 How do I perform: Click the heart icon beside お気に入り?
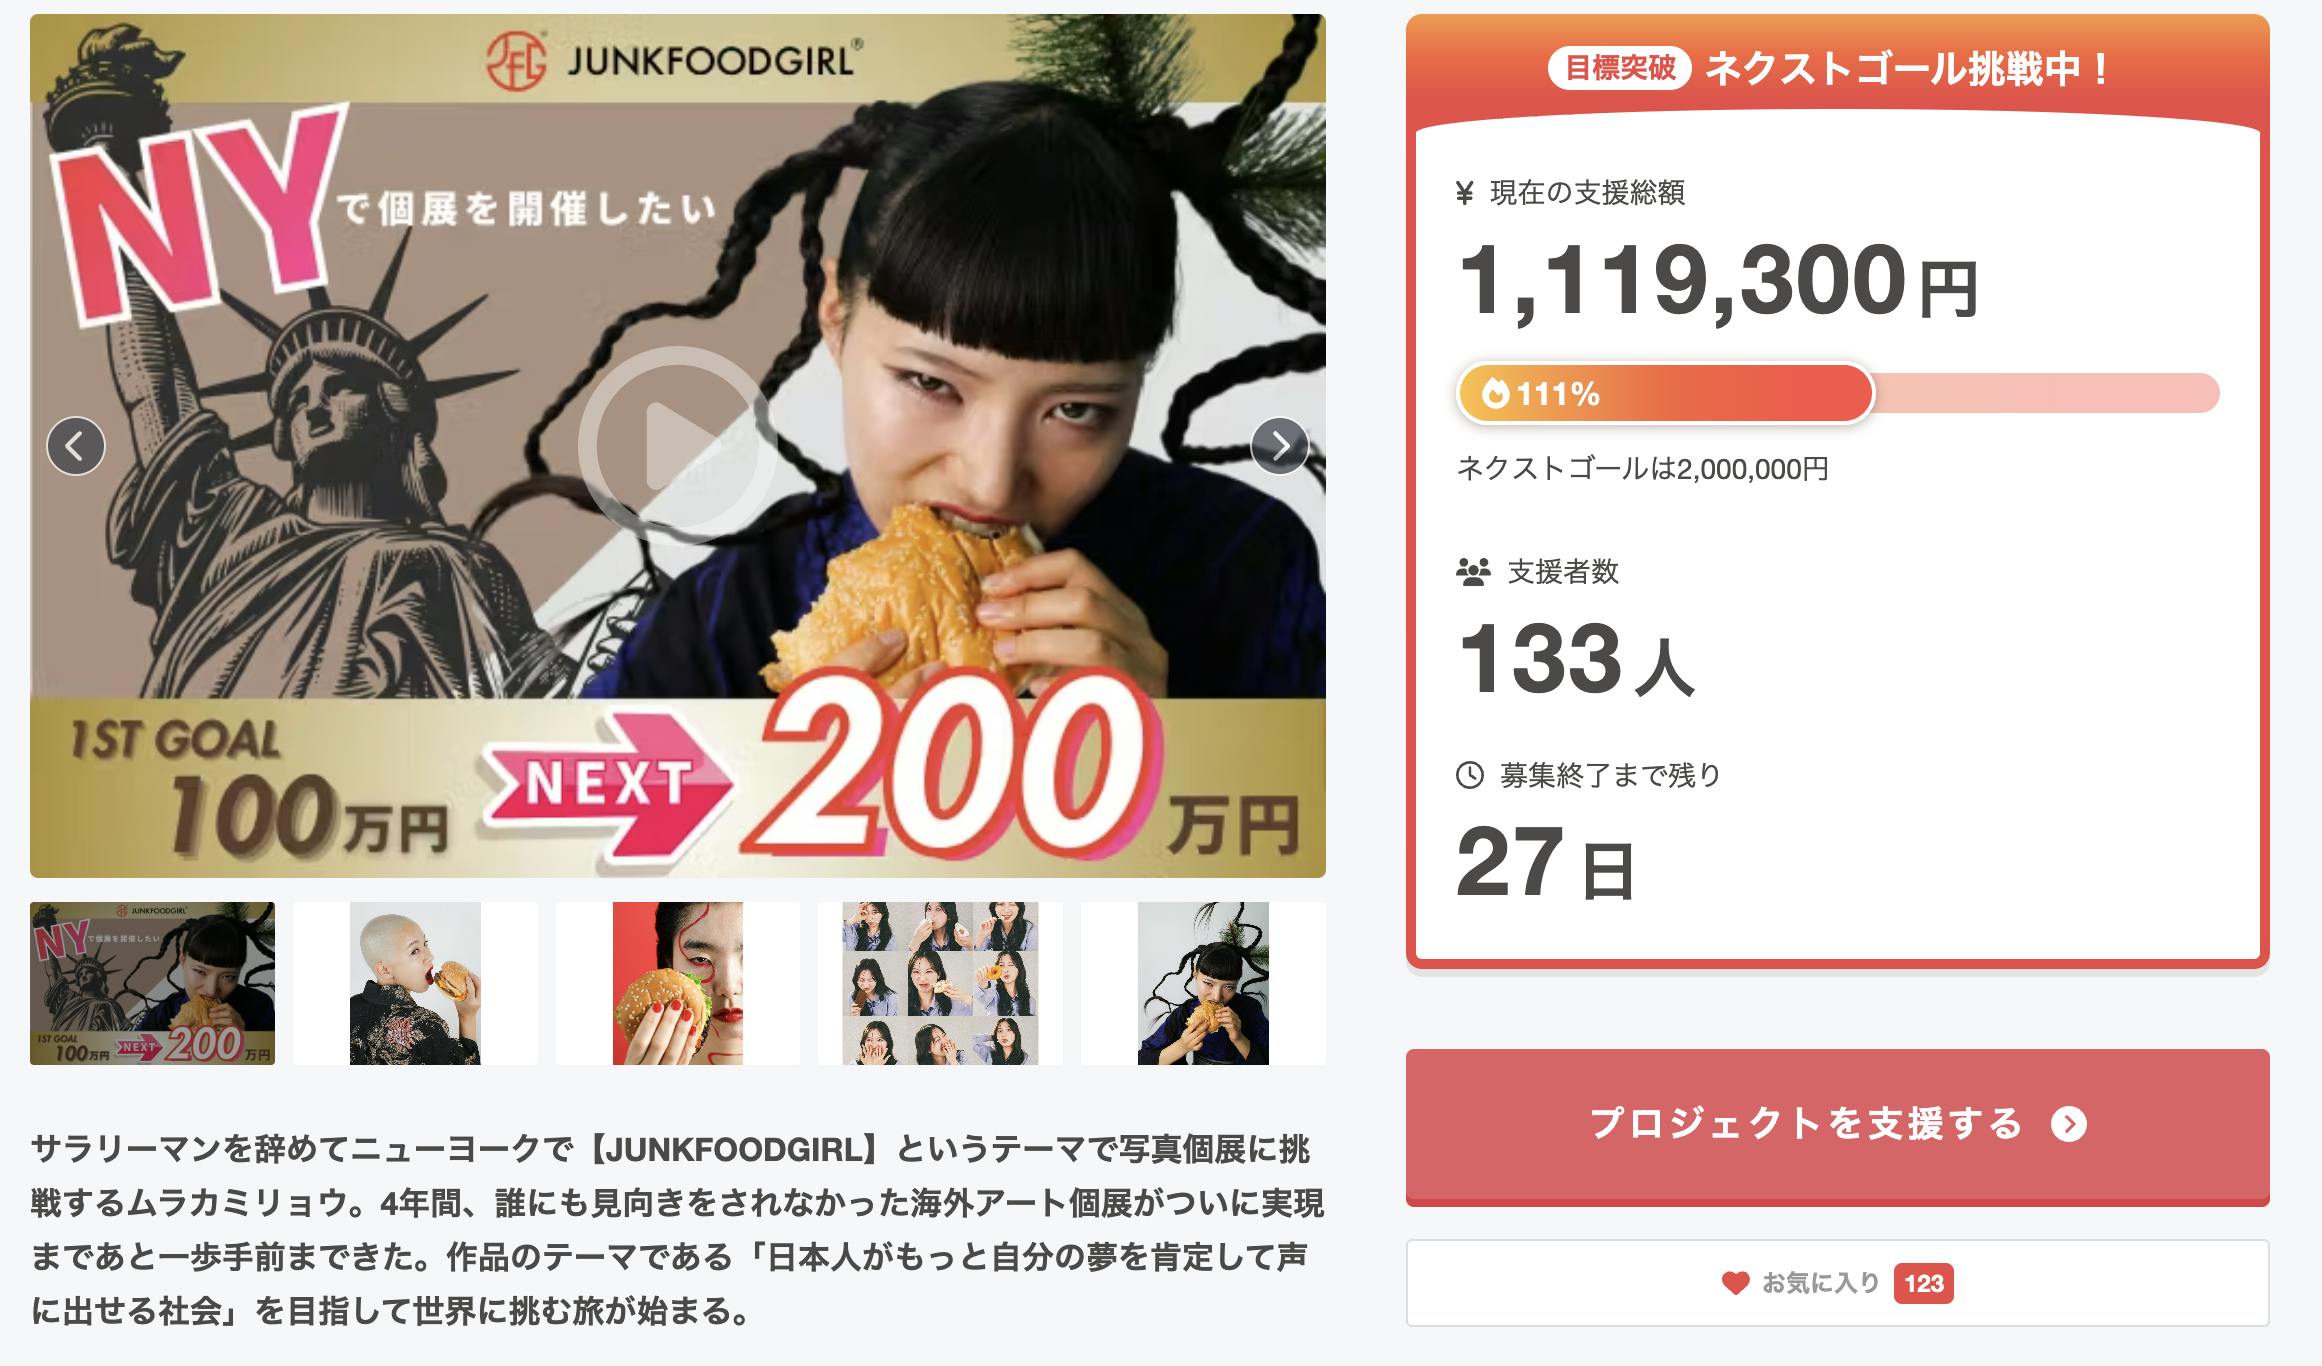tap(1735, 1283)
